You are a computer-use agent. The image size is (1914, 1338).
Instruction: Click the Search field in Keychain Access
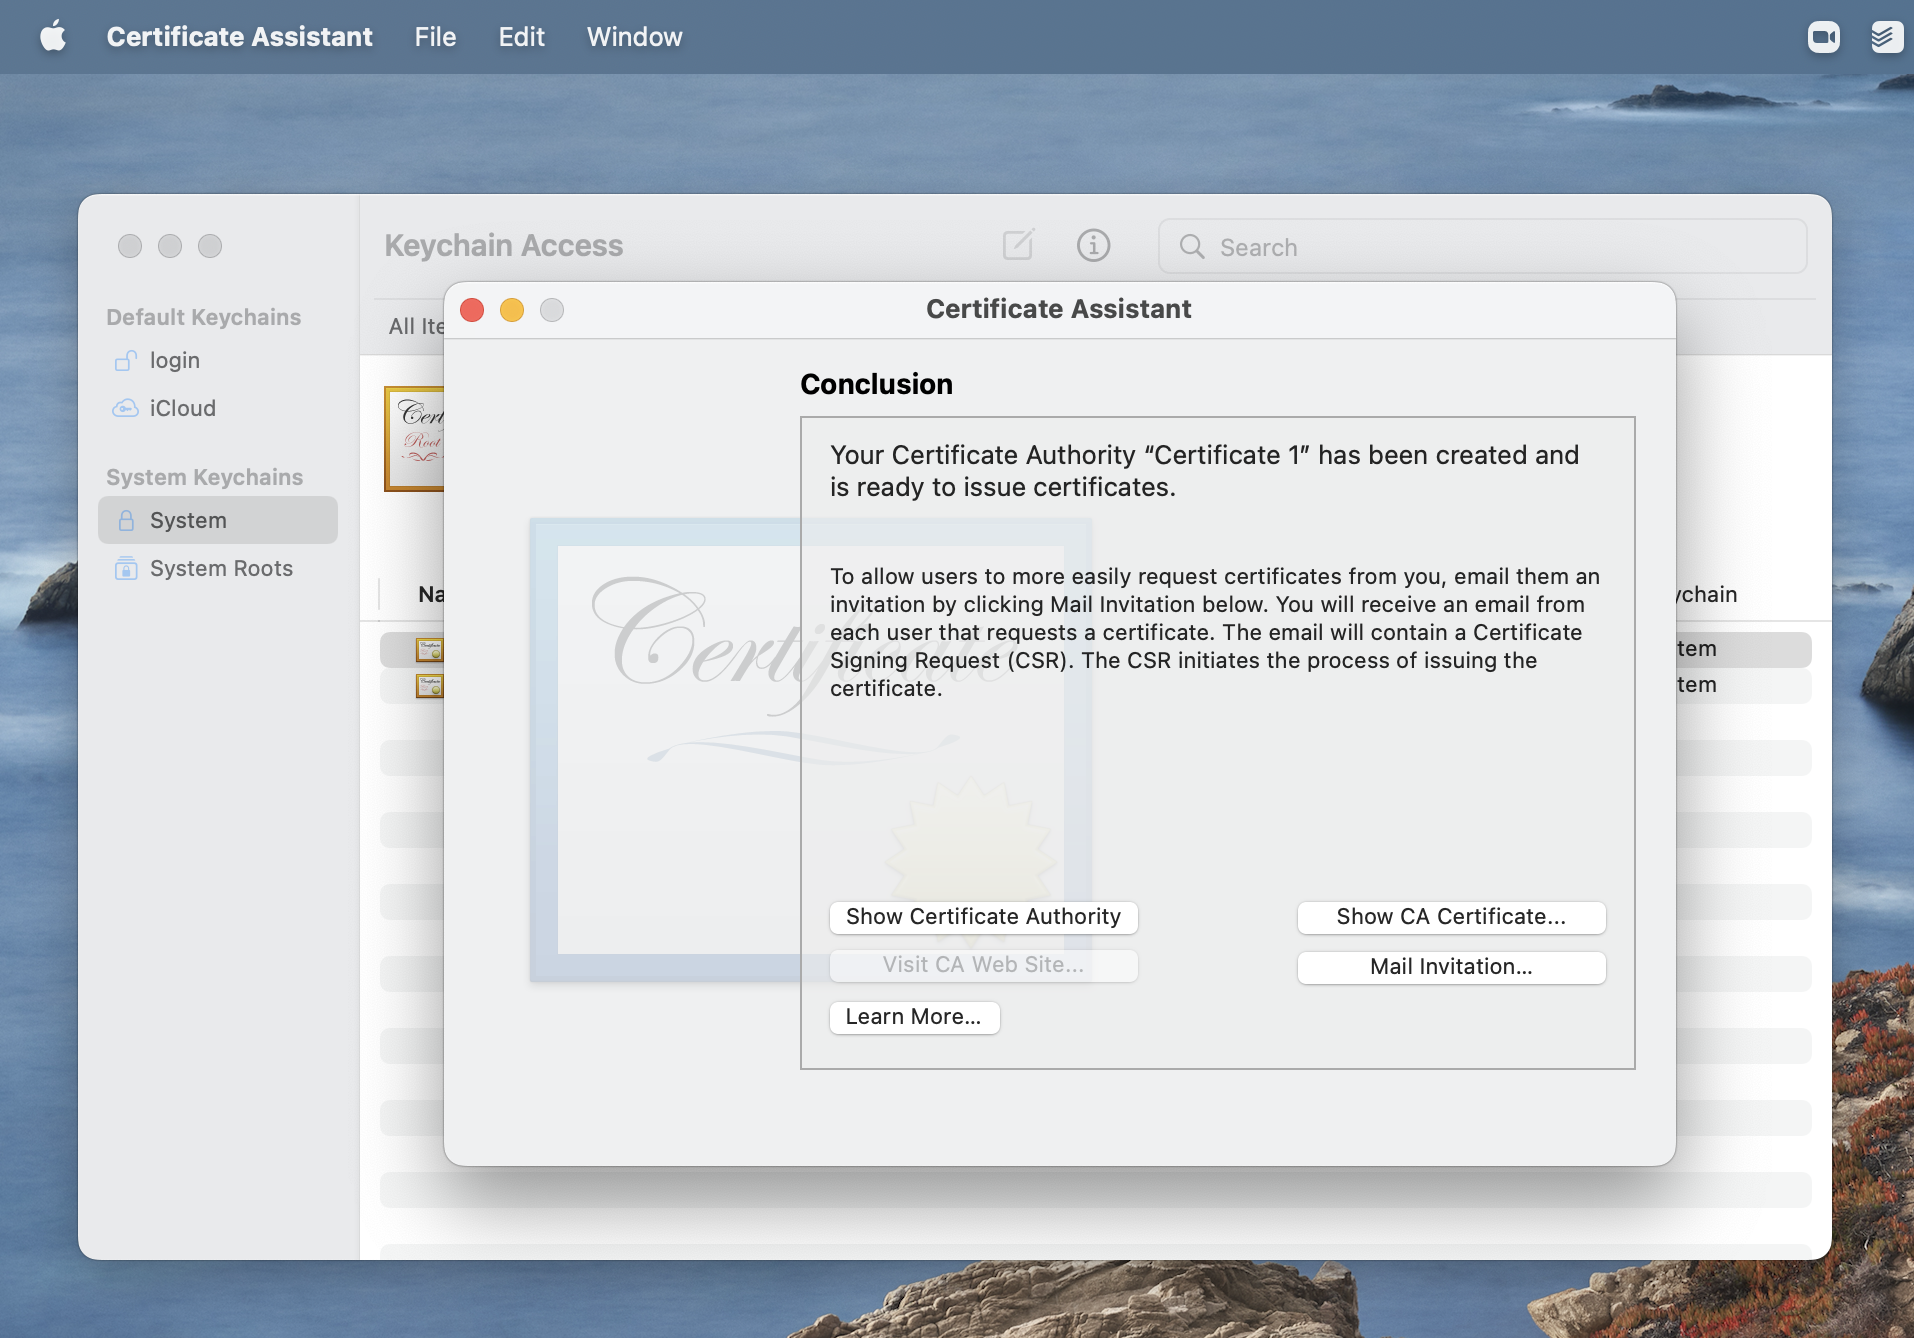[1482, 246]
